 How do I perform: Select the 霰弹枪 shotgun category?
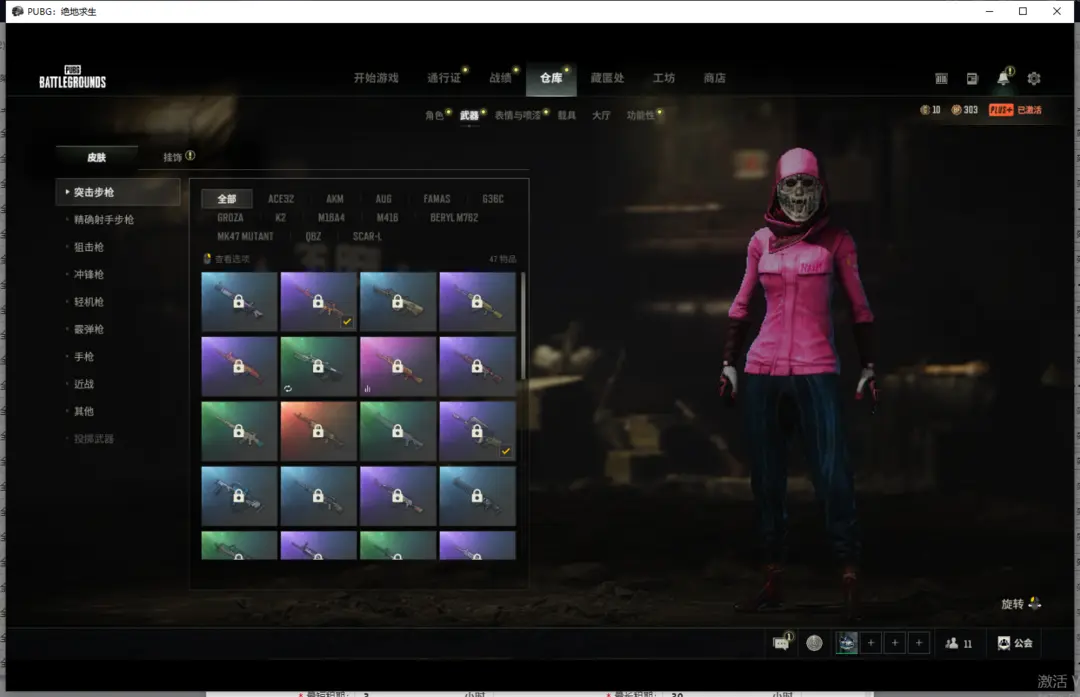[x=89, y=329]
